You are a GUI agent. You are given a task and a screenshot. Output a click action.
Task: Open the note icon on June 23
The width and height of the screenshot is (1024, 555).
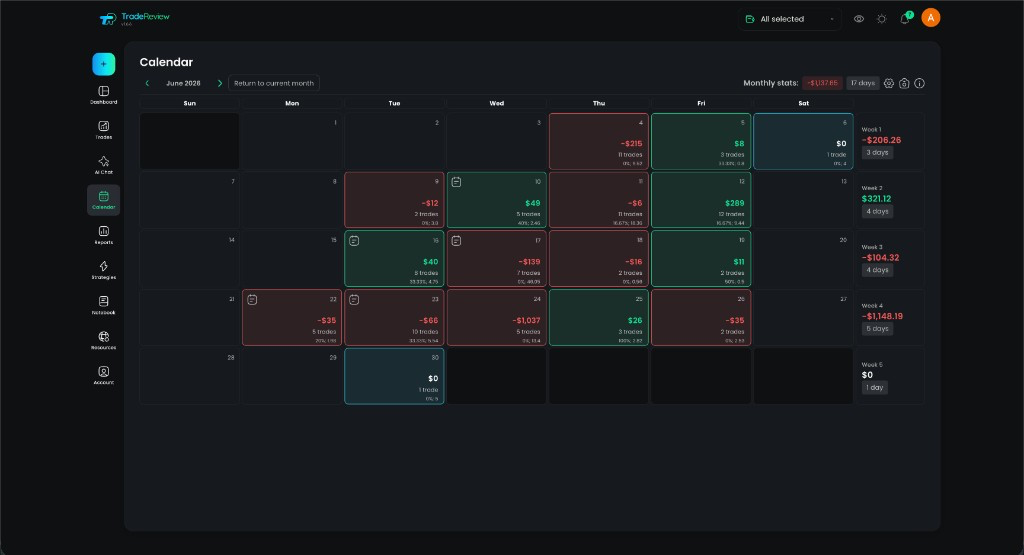point(354,300)
